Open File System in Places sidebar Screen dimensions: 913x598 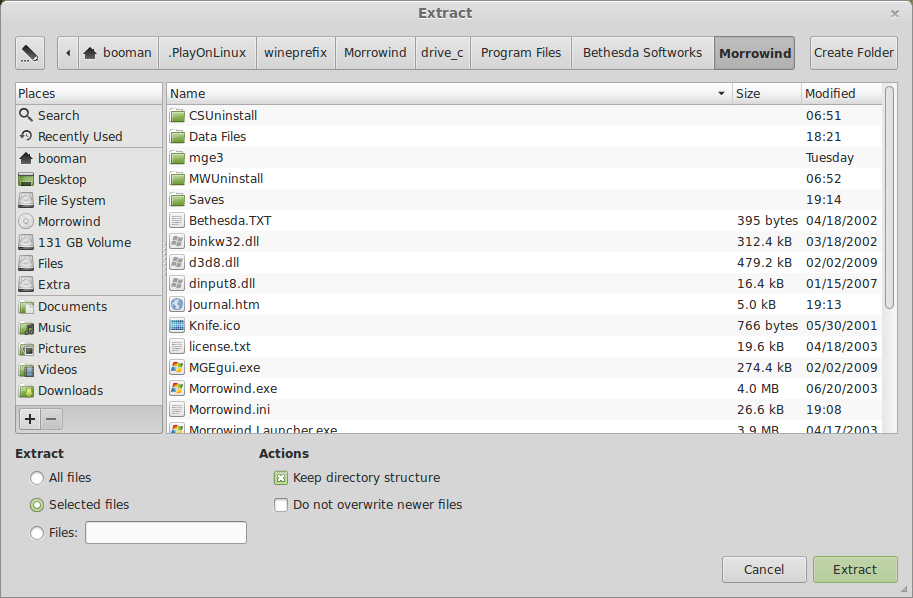[89, 200]
